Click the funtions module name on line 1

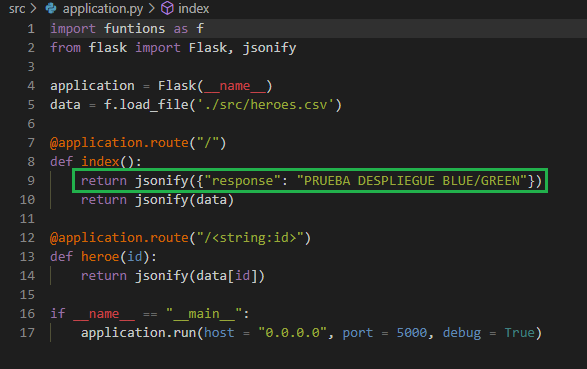(134, 29)
